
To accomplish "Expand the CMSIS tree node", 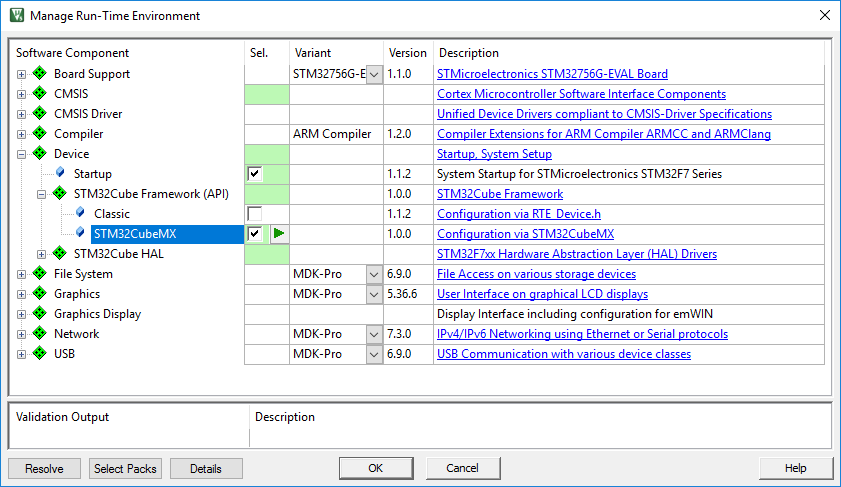I will [21, 94].
